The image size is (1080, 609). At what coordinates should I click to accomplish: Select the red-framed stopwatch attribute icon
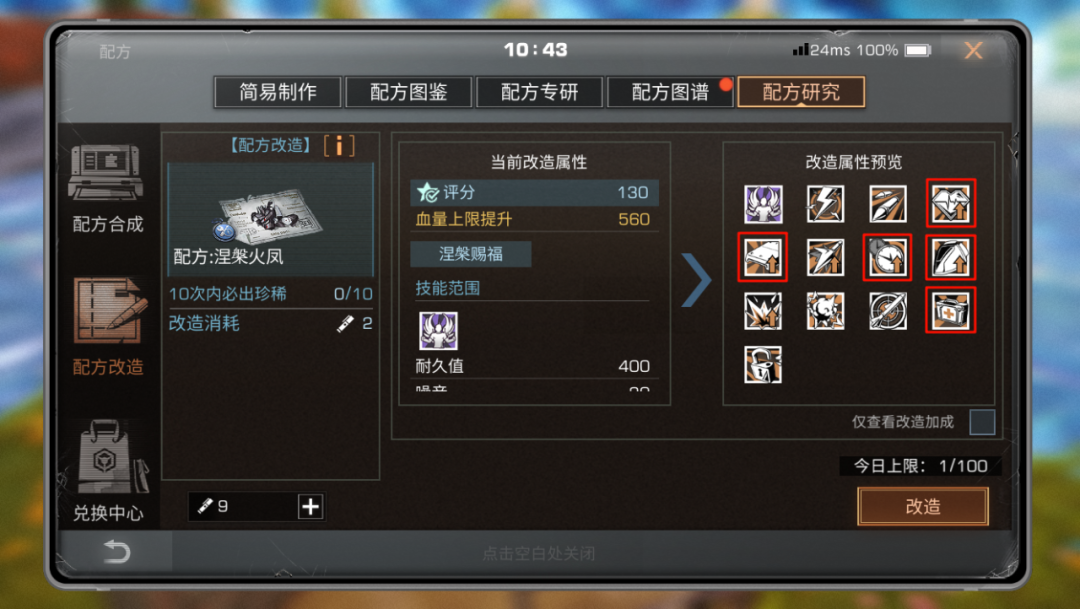[x=887, y=257]
